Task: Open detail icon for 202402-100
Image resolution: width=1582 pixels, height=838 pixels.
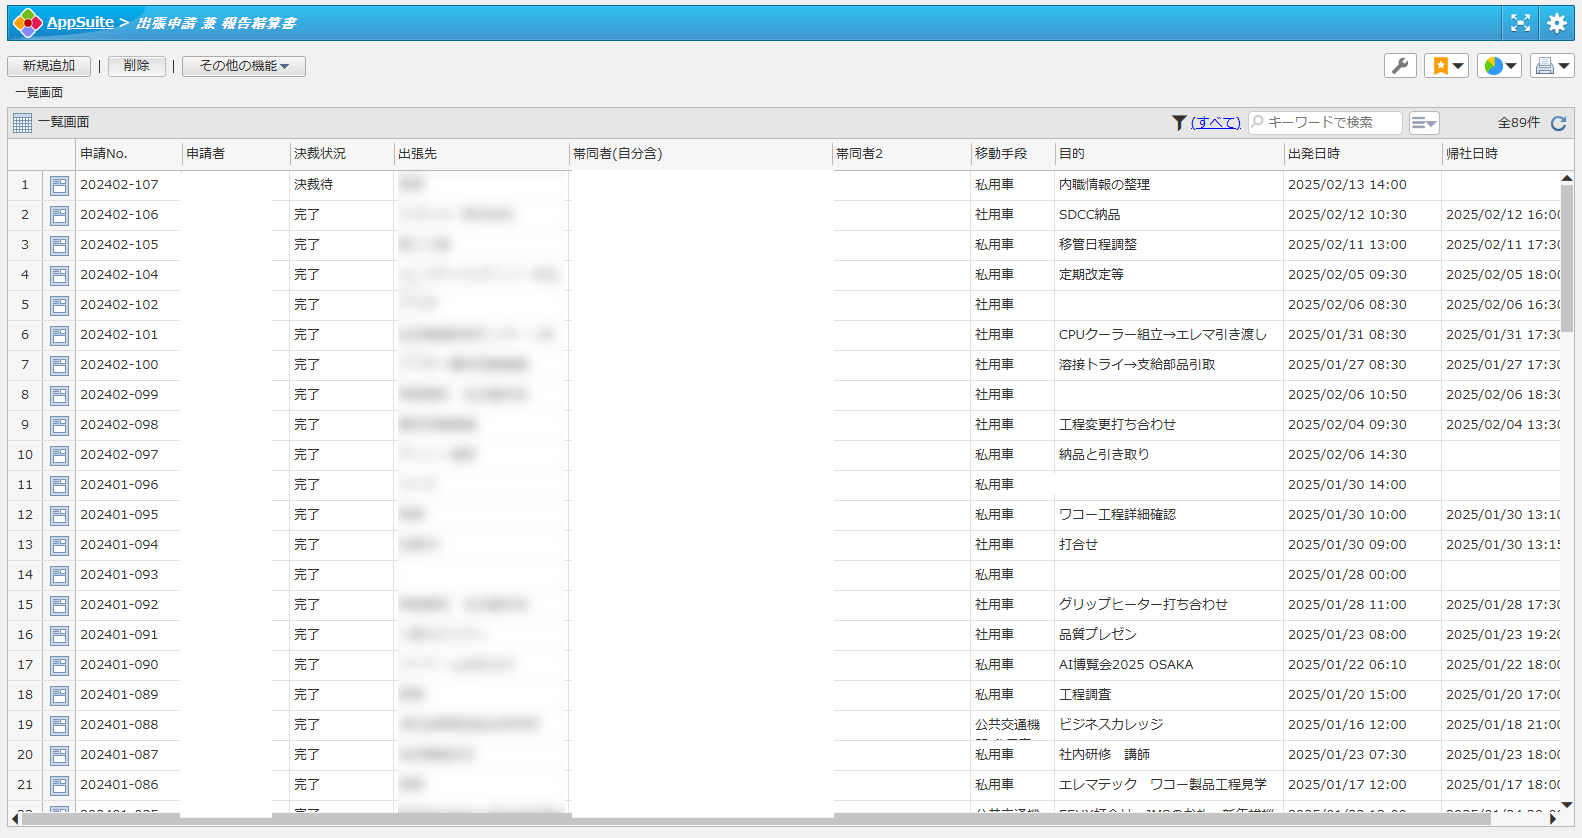Action: (60, 365)
